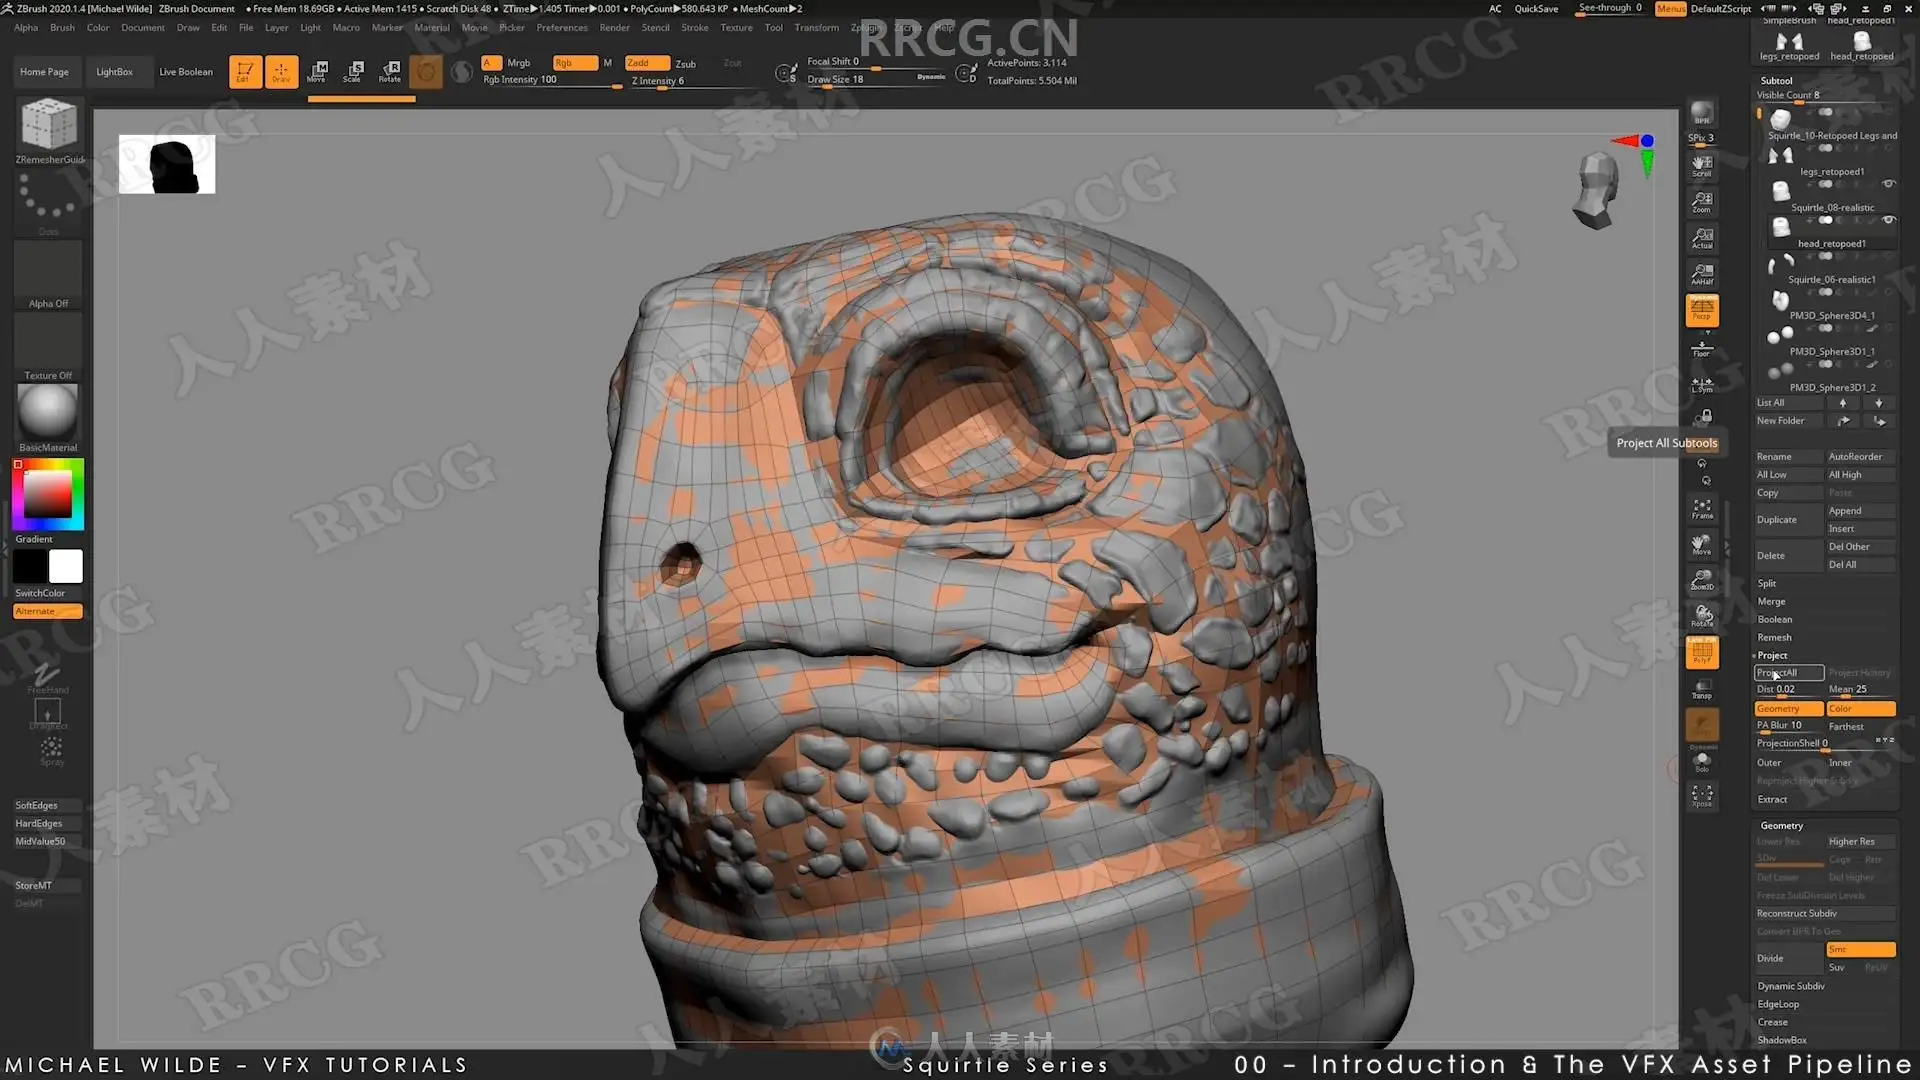
Task: Enable PolyF wireframe display icon
Action: 1702,653
